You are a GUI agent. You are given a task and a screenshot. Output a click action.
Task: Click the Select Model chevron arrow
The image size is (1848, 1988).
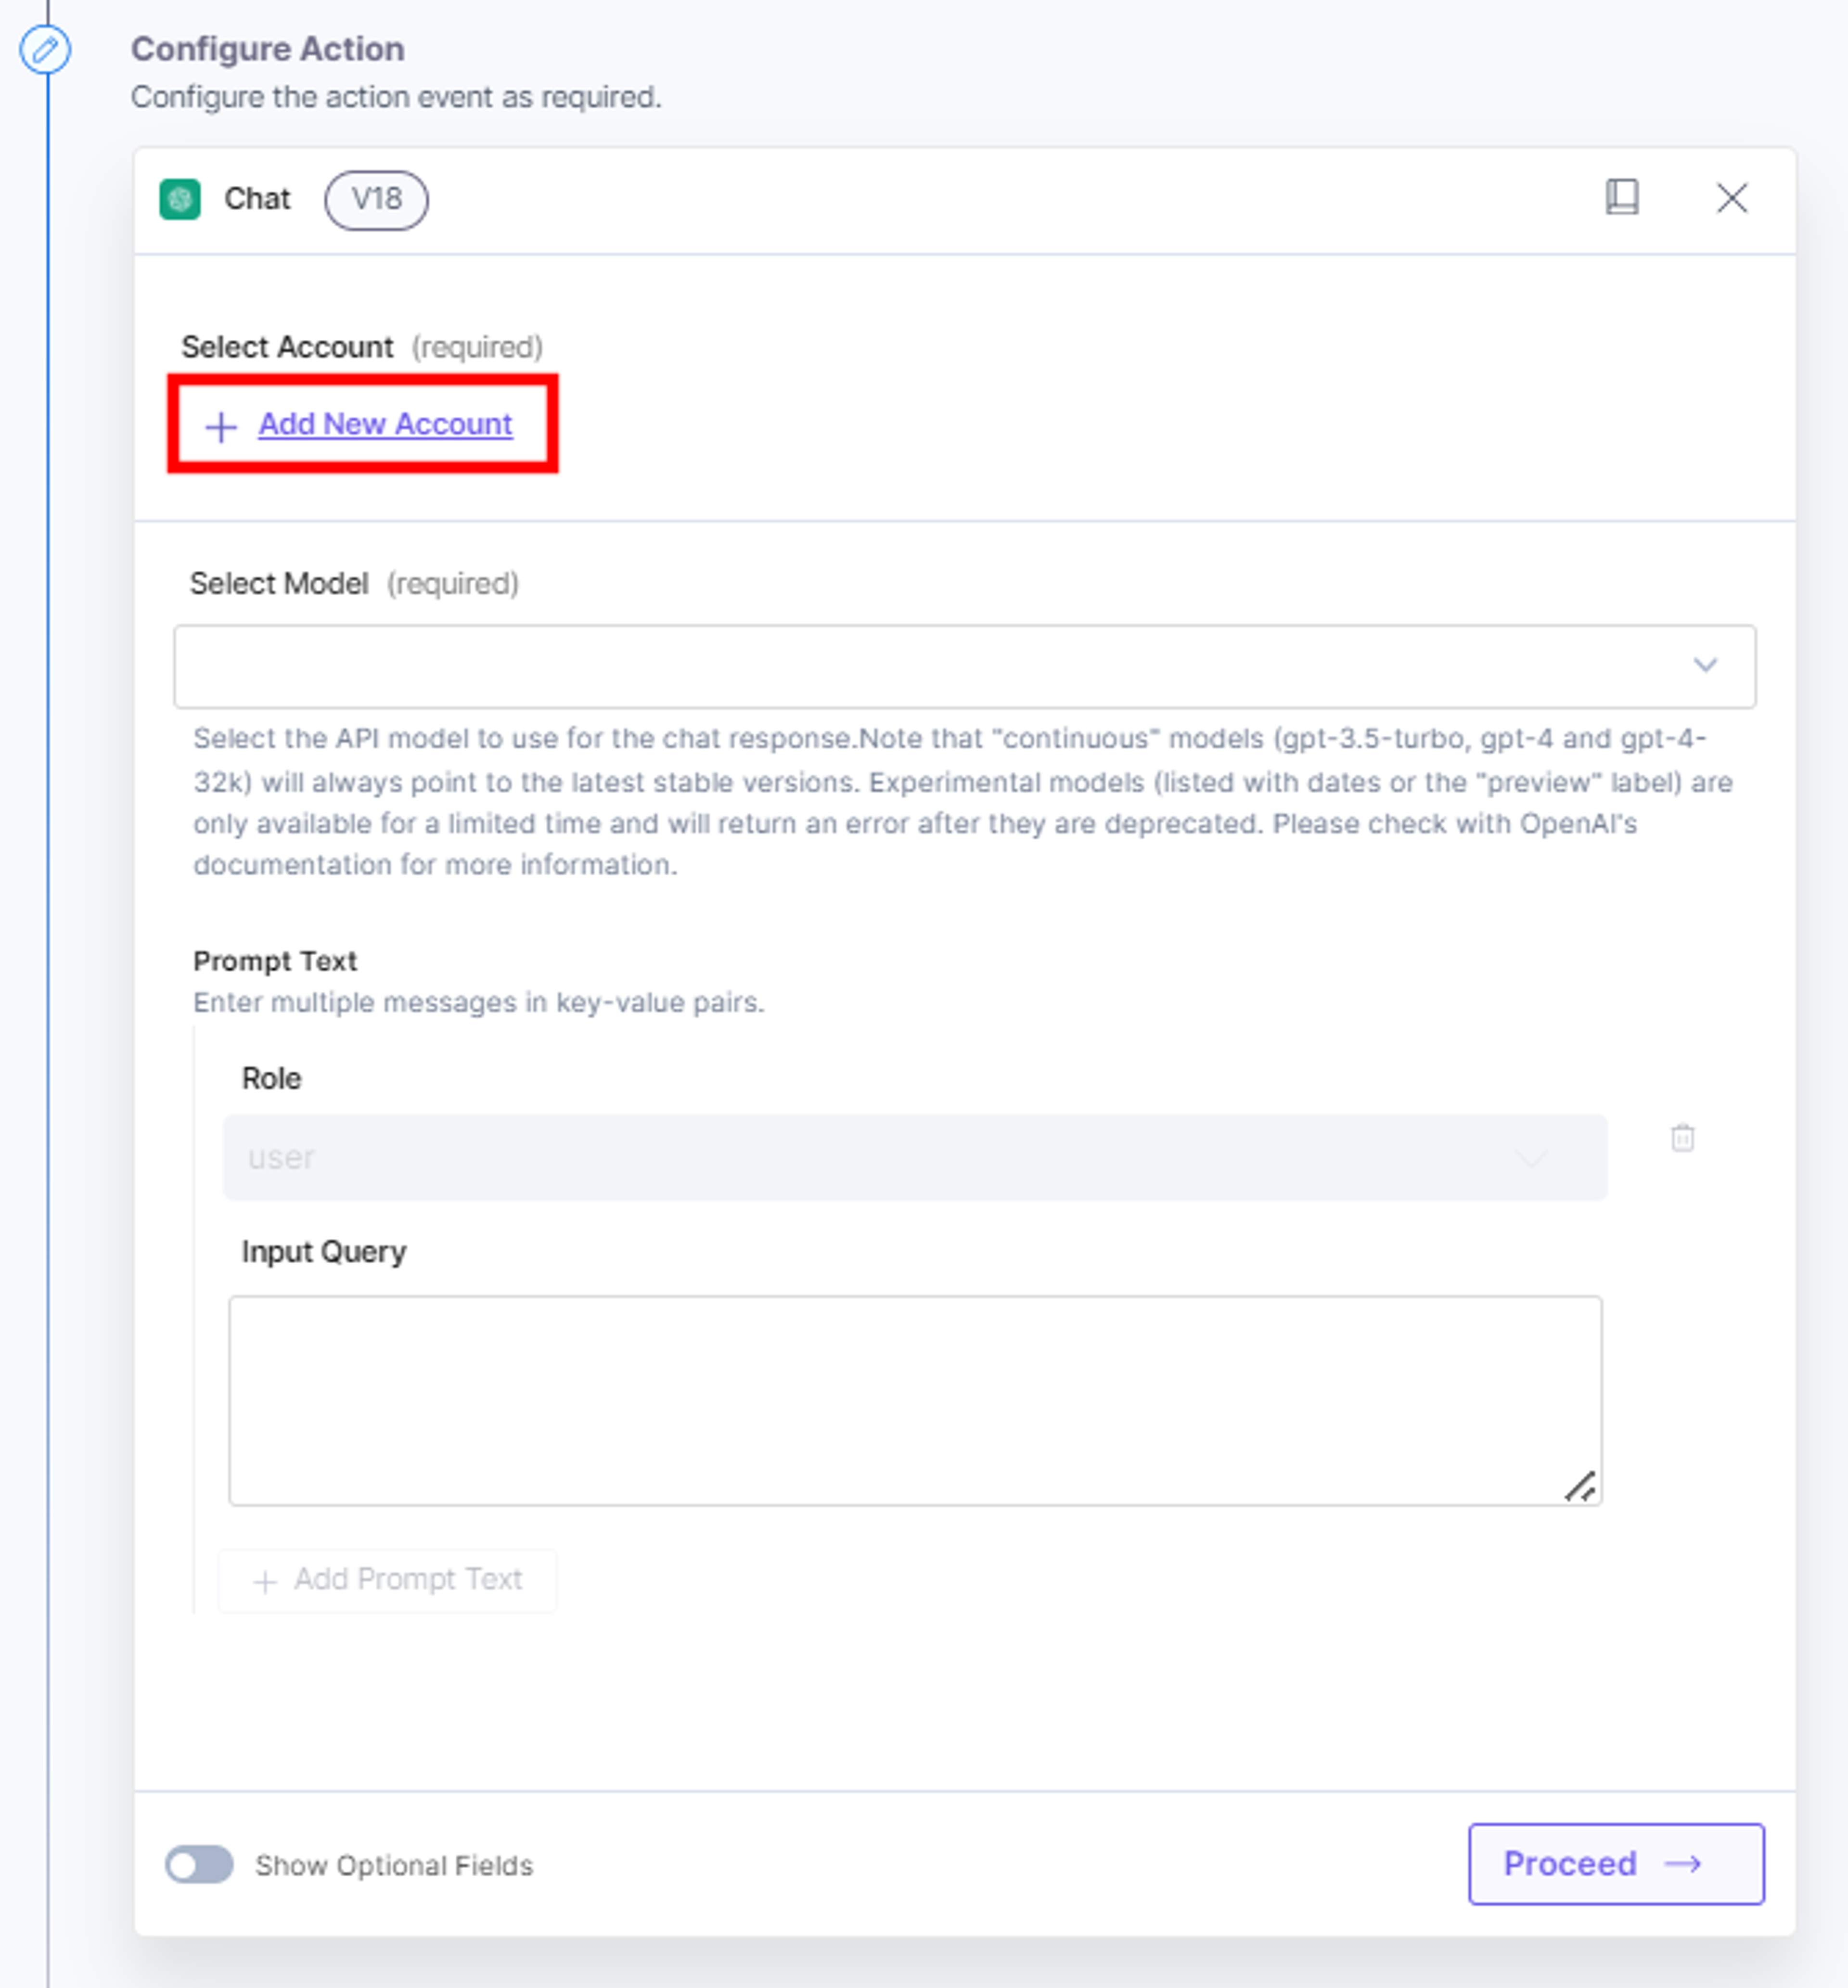[1705, 665]
